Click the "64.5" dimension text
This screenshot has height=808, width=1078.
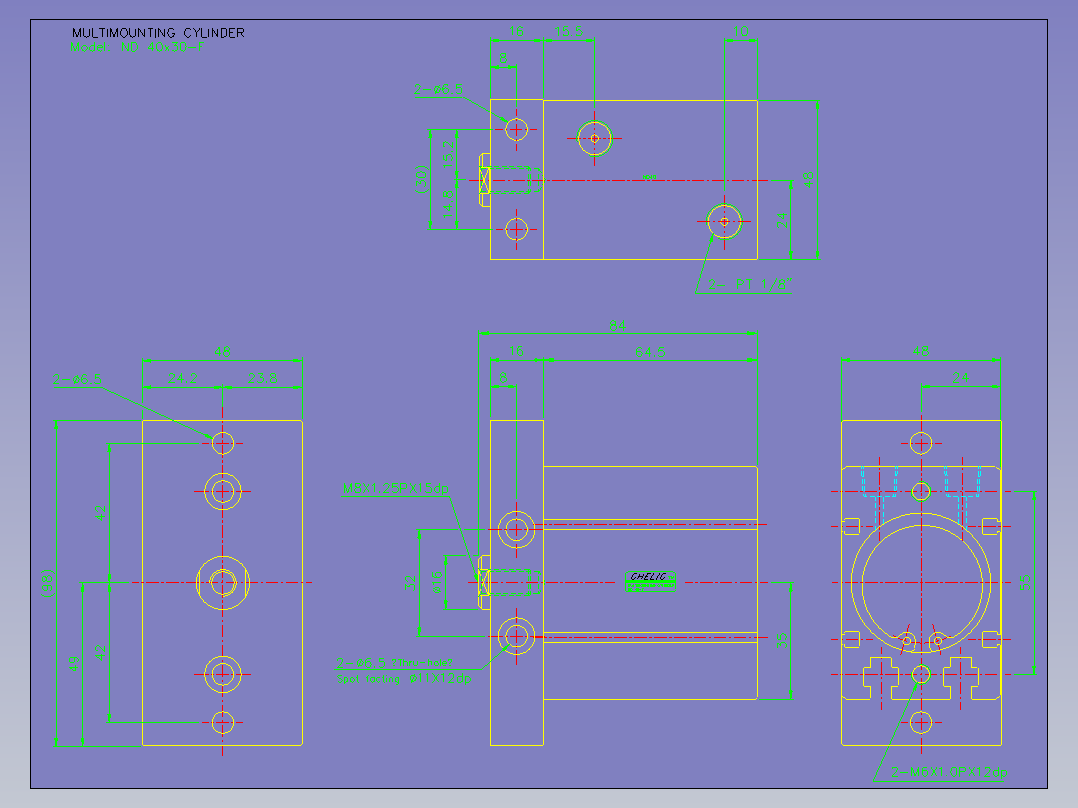650,352
